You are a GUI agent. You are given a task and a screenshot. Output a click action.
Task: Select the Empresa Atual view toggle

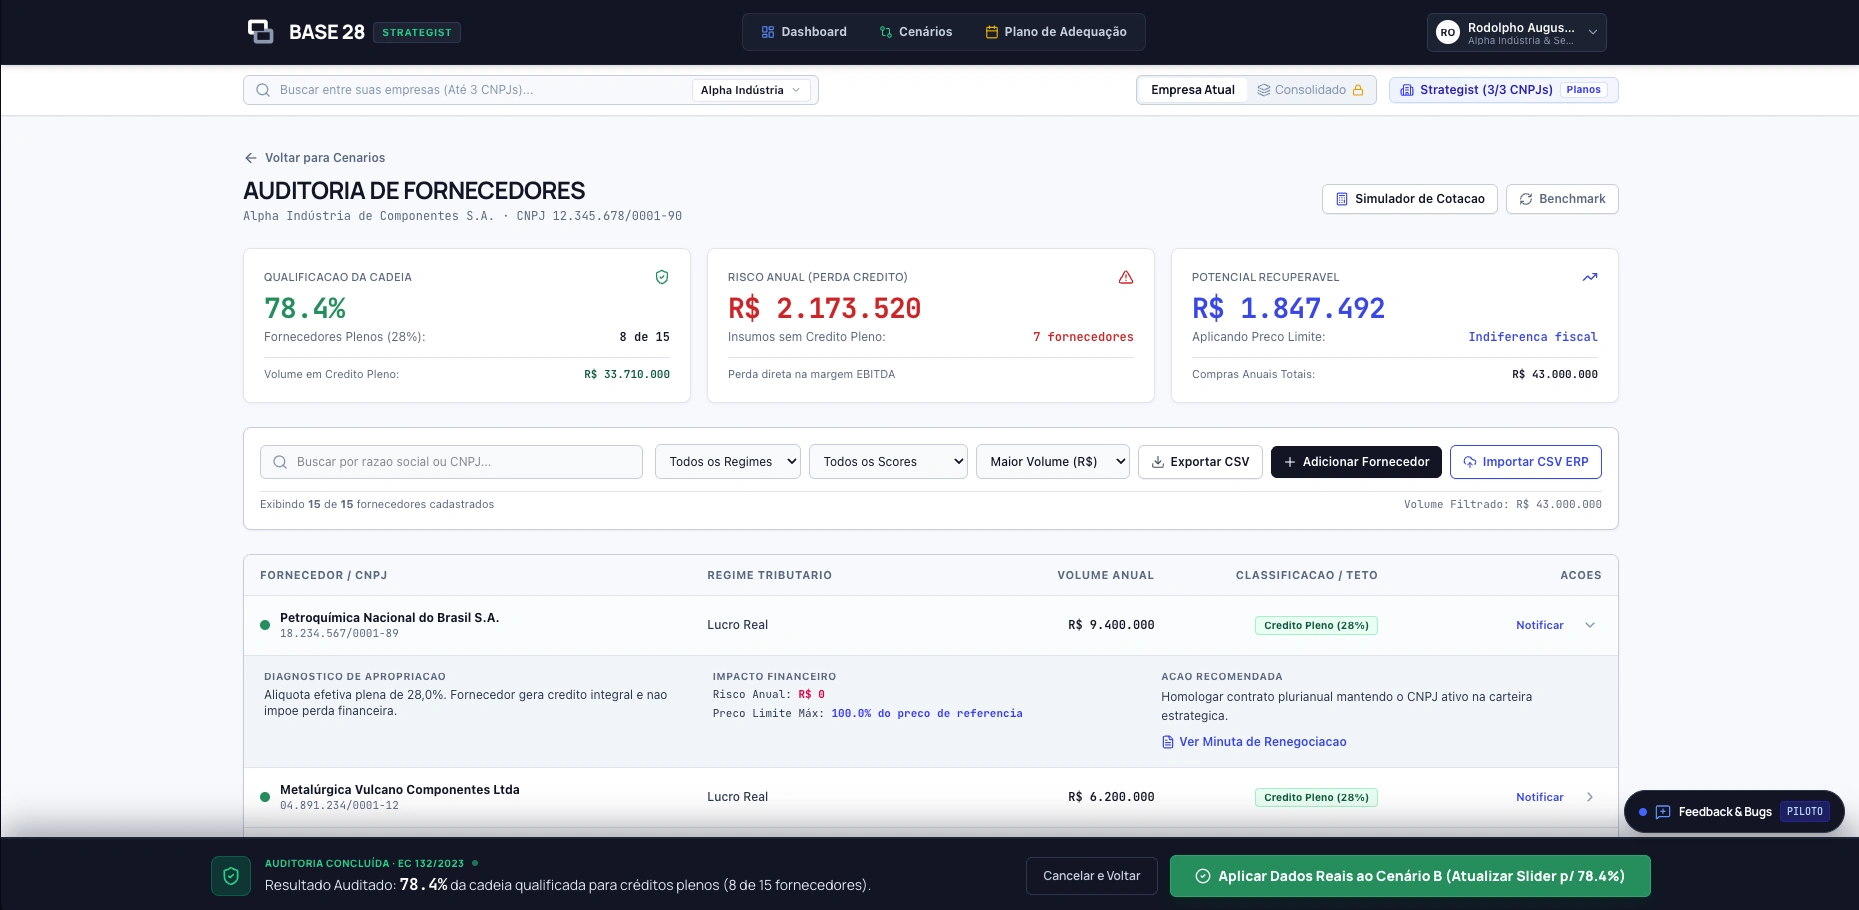1192,90
